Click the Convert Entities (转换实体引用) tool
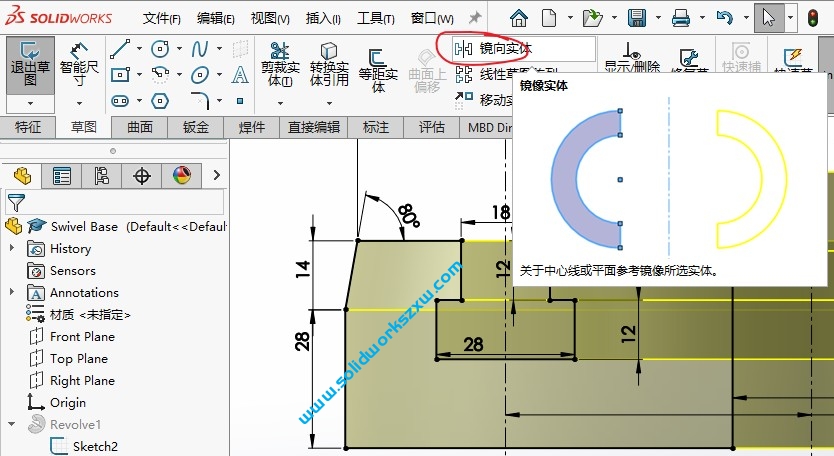Screen dimensions: 834x456 click(329, 65)
